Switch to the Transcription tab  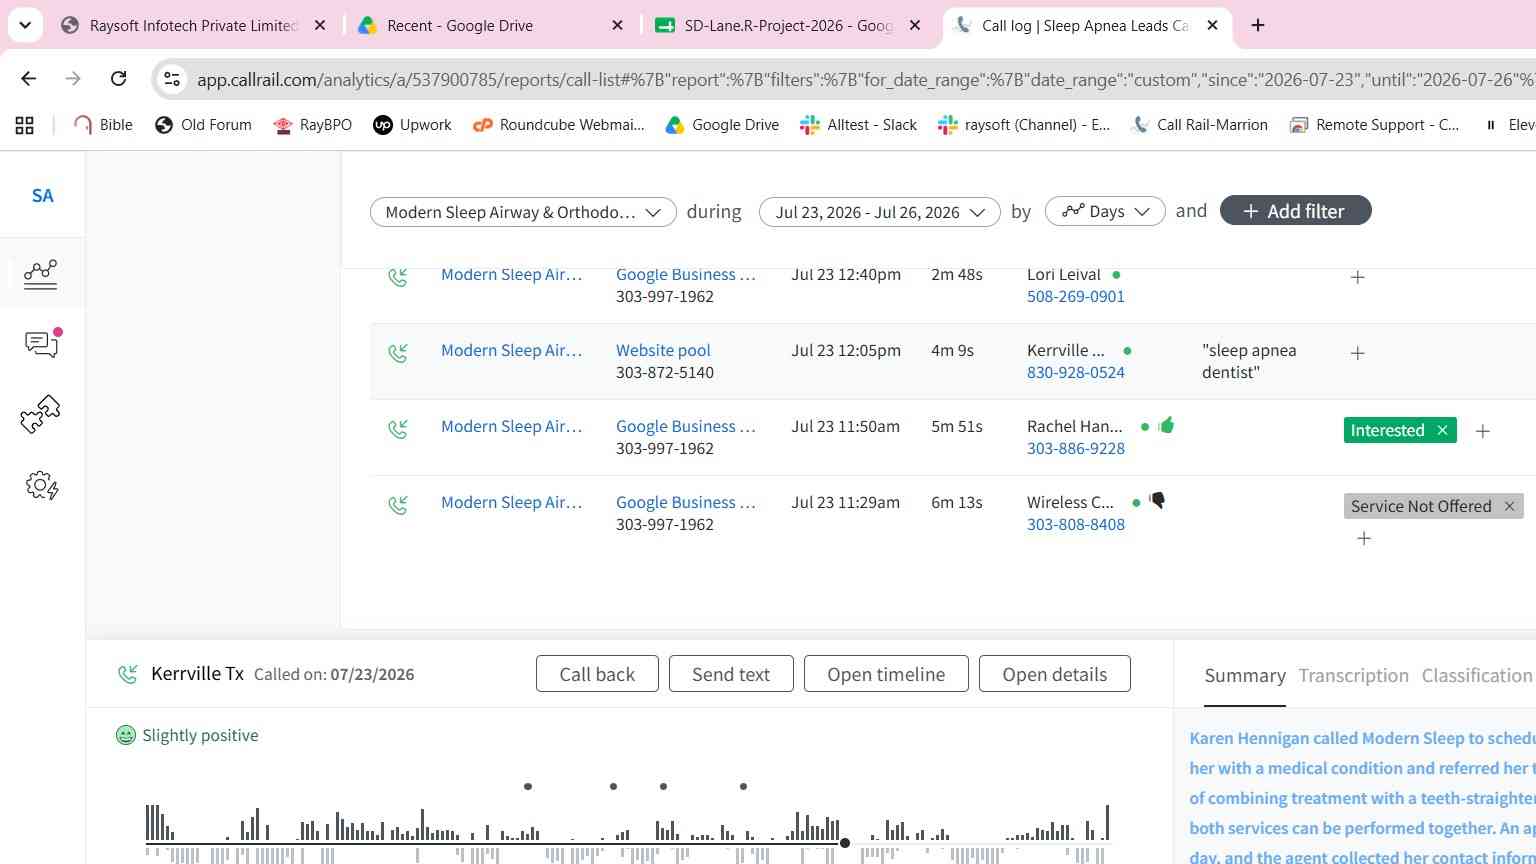pos(1353,676)
